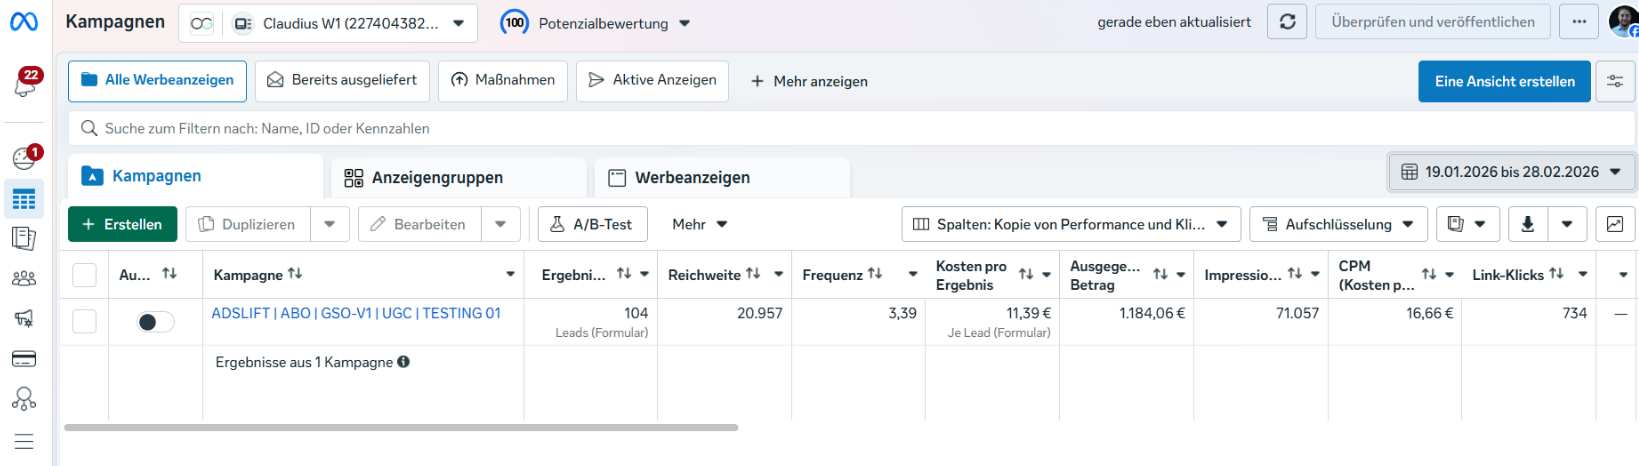Open the date range 19.01.2026 bis 28.02.2026 picker
Image resolution: width=1639 pixels, height=466 pixels.
(1511, 172)
